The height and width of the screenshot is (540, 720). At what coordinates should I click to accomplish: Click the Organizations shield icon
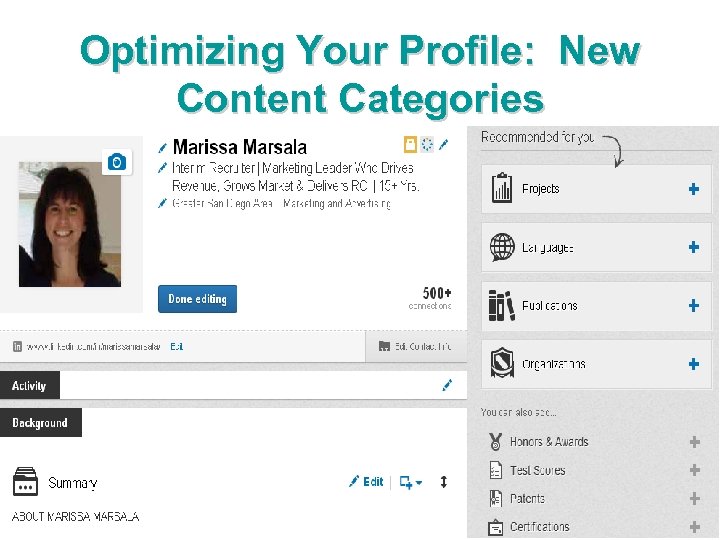(x=502, y=362)
